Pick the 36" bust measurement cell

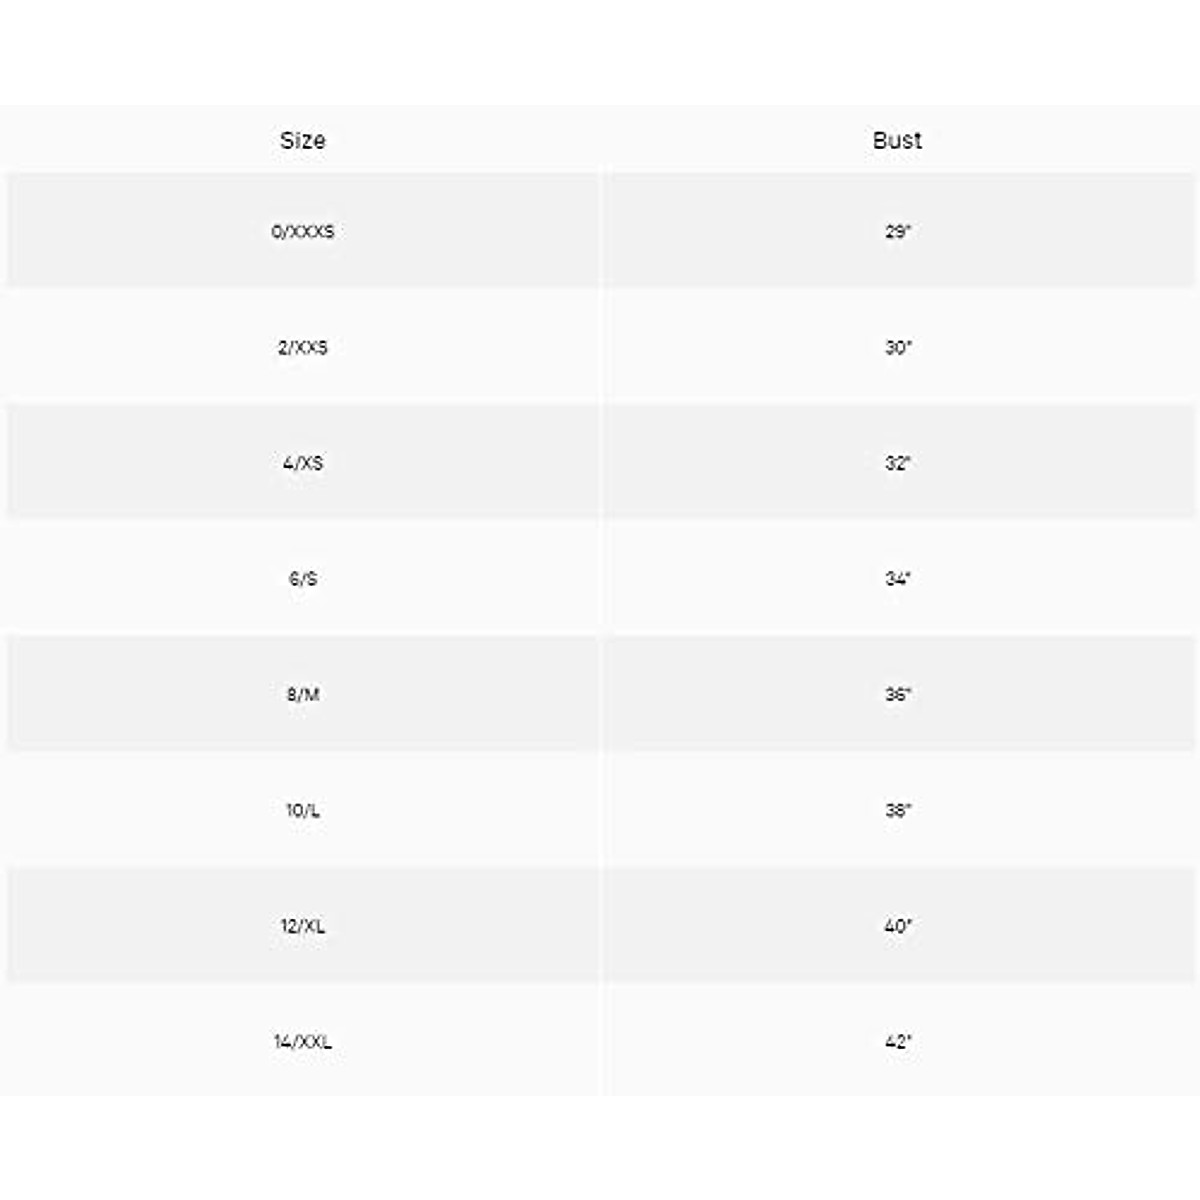pos(897,694)
